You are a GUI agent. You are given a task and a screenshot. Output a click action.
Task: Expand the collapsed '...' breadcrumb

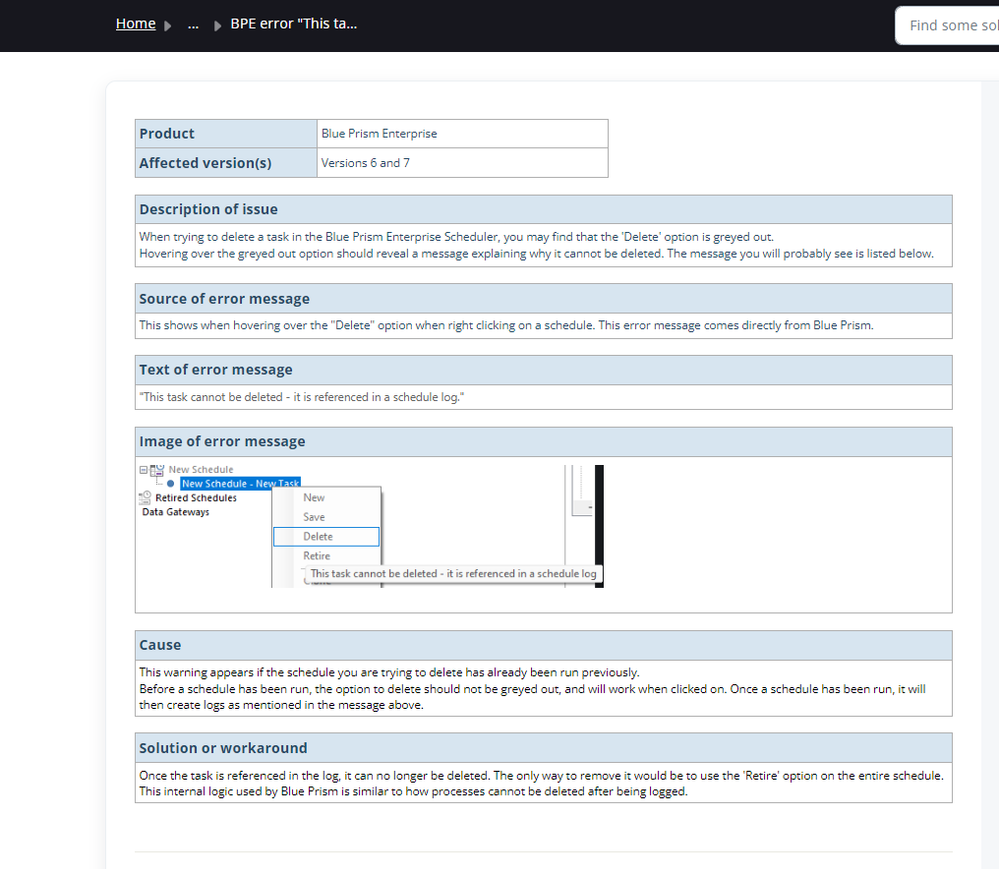(193, 24)
